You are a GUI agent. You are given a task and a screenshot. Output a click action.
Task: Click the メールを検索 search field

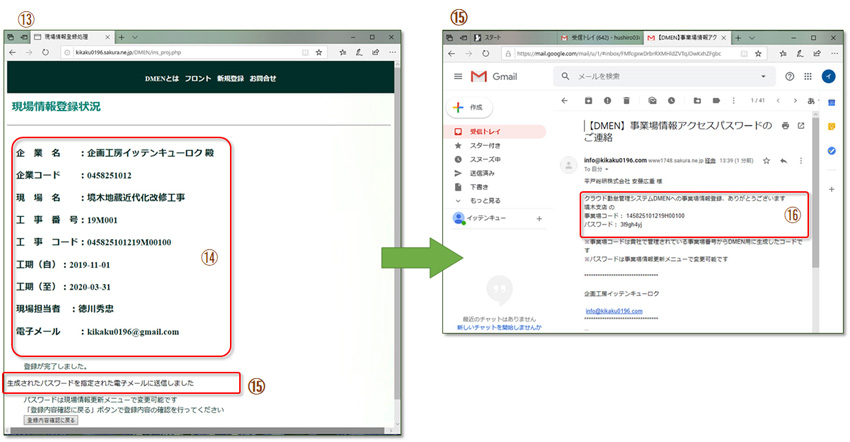pyautogui.click(x=664, y=76)
